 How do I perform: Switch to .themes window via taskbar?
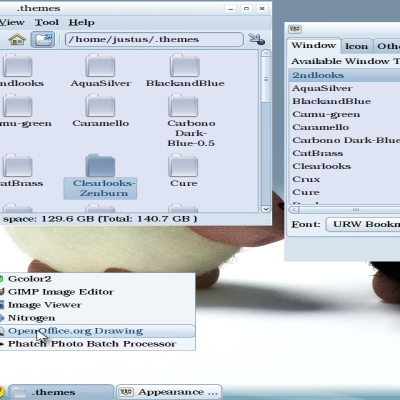click(61, 392)
